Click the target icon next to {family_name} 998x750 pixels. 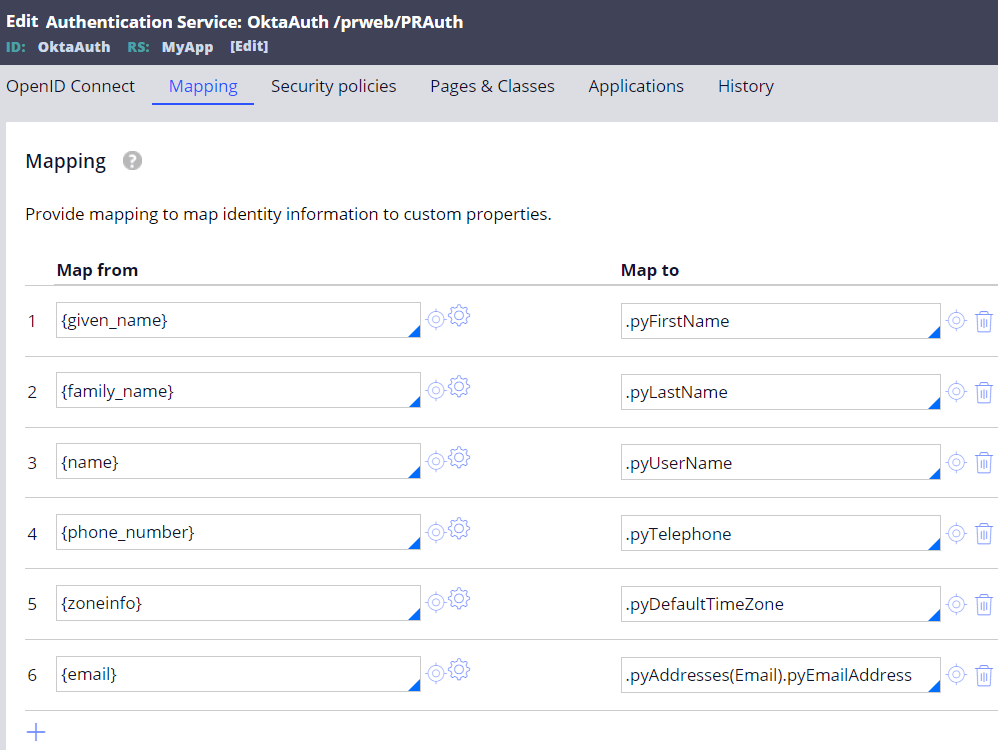click(436, 390)
